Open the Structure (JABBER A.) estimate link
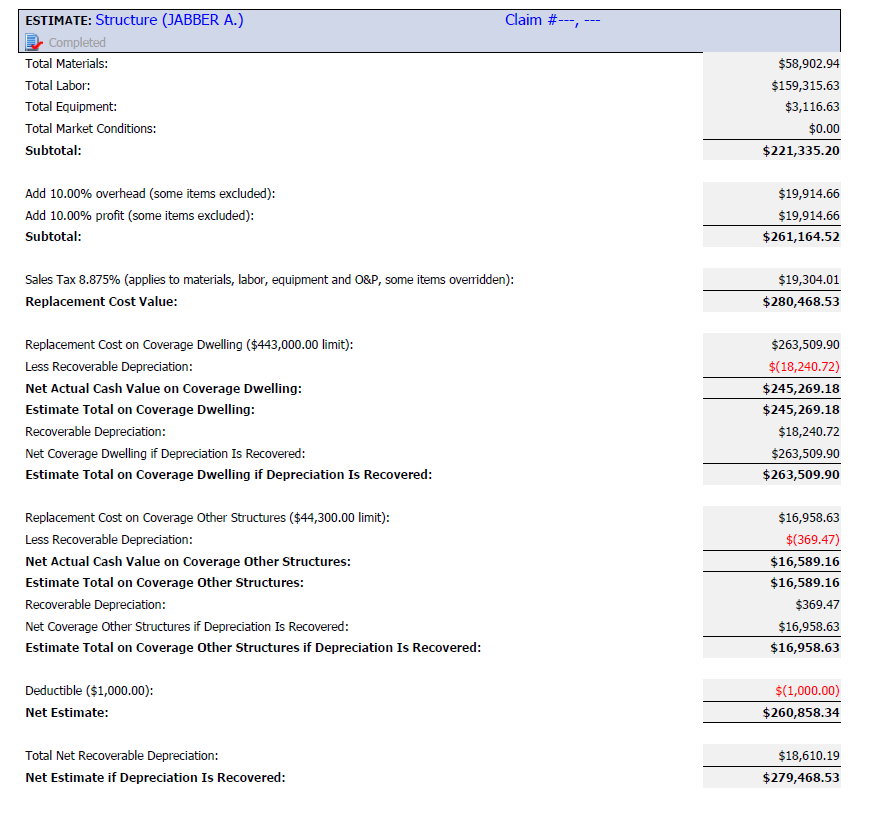The height and width of the screenshot is (820, 876). click(169, 20)
